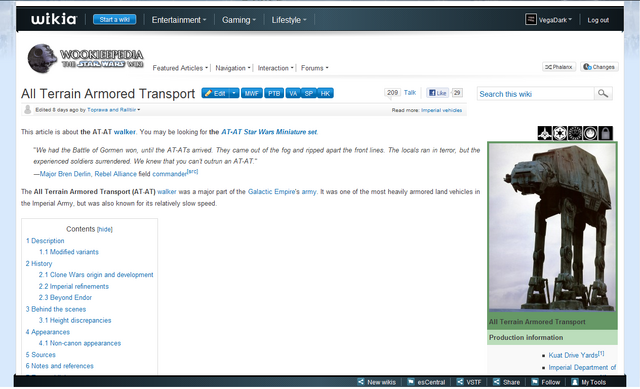Open the Forums menu
The image size is (640, 389).
[314, 68]
